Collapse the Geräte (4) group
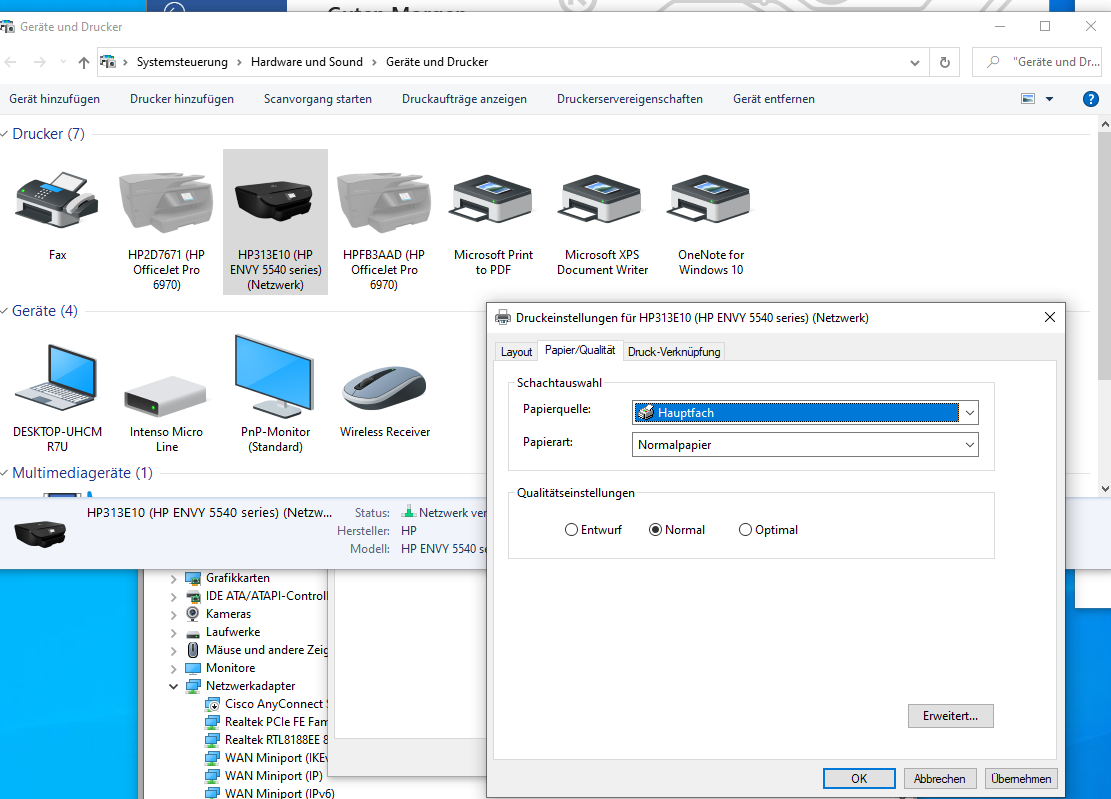The height and width of the screenshot is (799, 1111). [4, 311]
